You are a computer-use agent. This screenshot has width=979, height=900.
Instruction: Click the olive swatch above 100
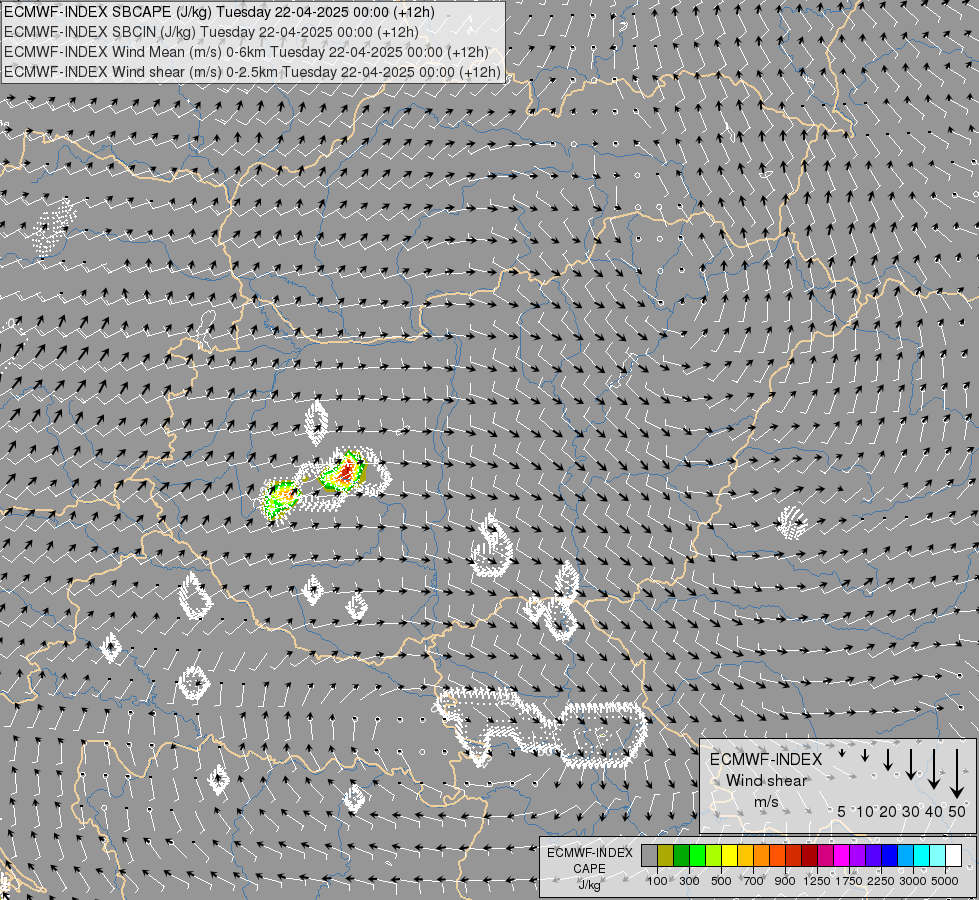(666, 855)
